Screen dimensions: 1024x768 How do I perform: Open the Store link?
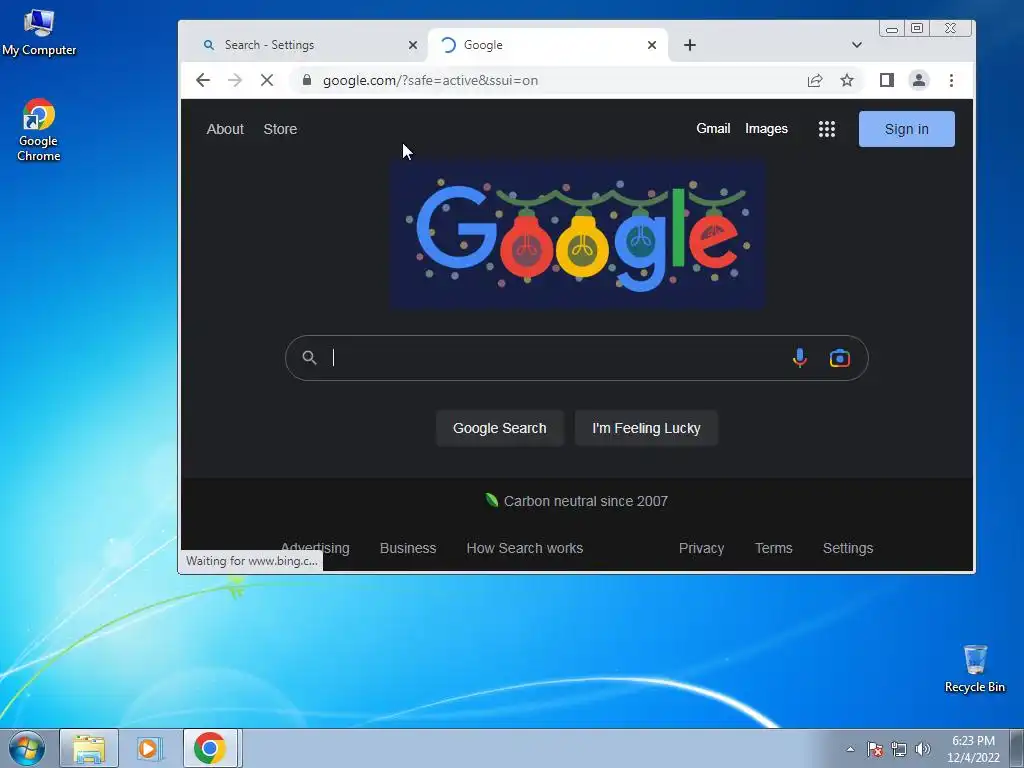280,129
